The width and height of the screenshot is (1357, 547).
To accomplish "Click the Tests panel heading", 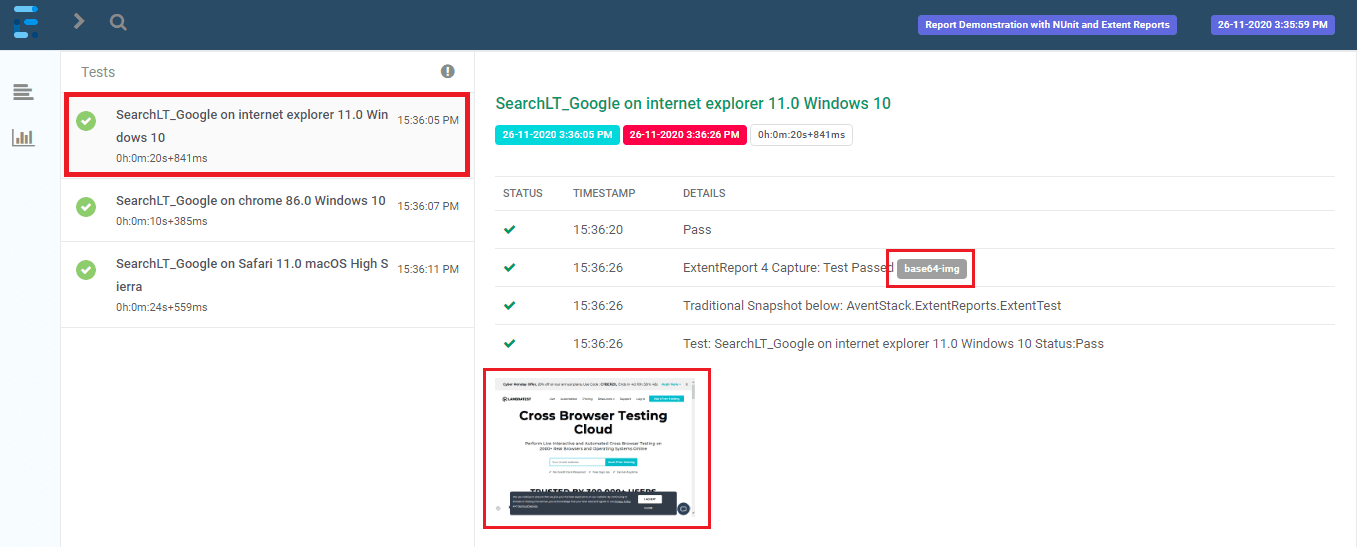I will 98,72.
